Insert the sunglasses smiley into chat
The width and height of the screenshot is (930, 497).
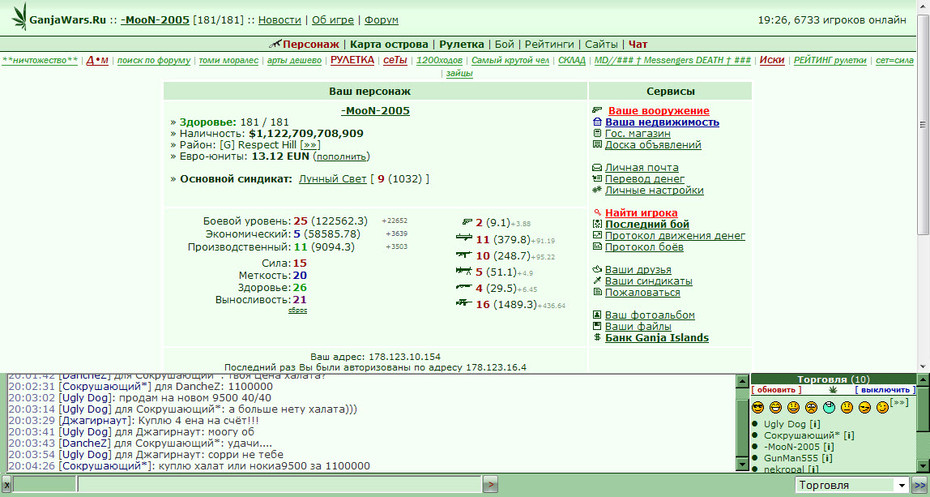pyautogui.click(x=757, y=407)
